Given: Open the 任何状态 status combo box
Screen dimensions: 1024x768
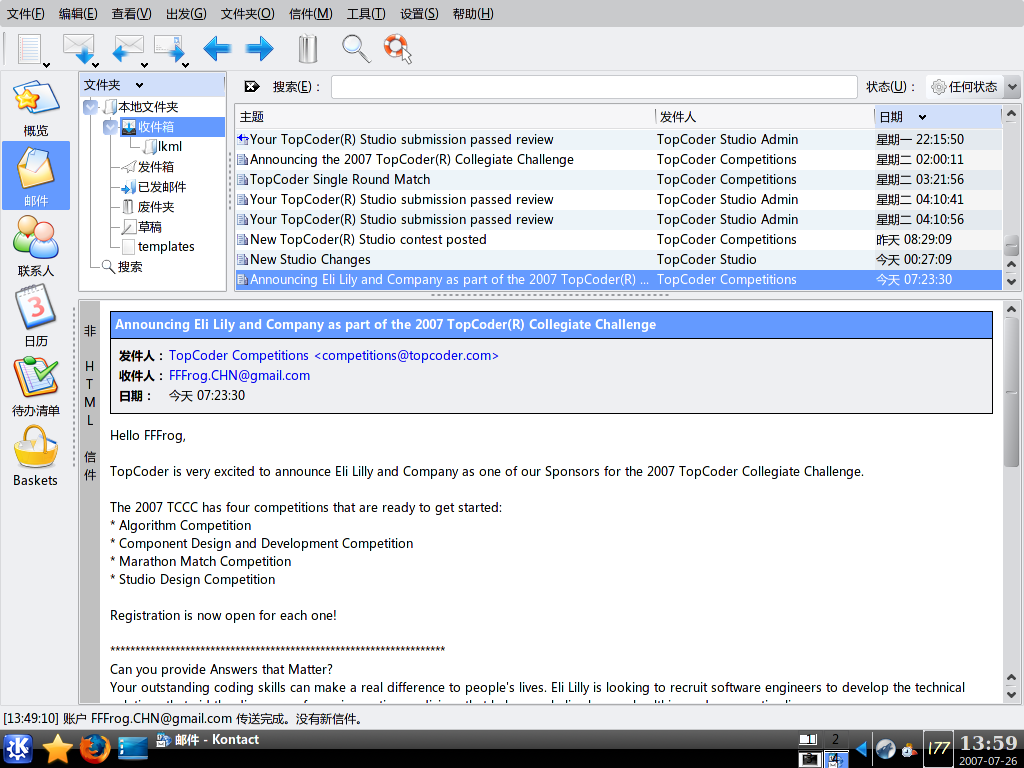Looking at the screenshot, I should coord(972,86).
